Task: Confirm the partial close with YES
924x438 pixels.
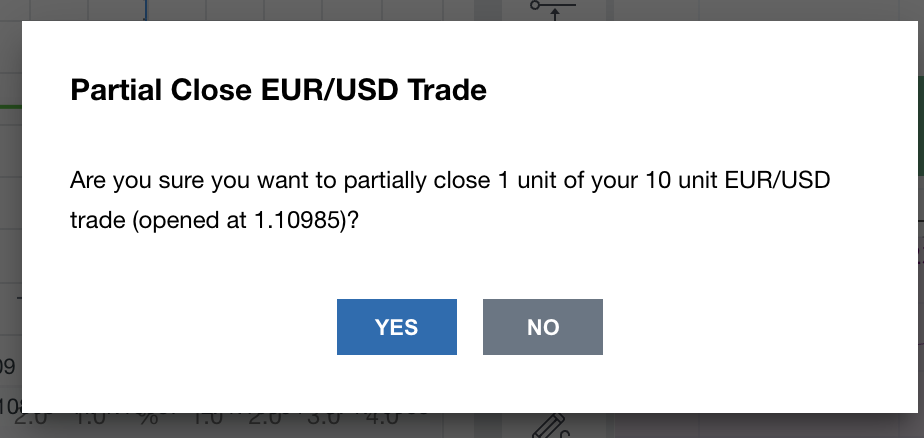Action: click(x=396, y=327)
